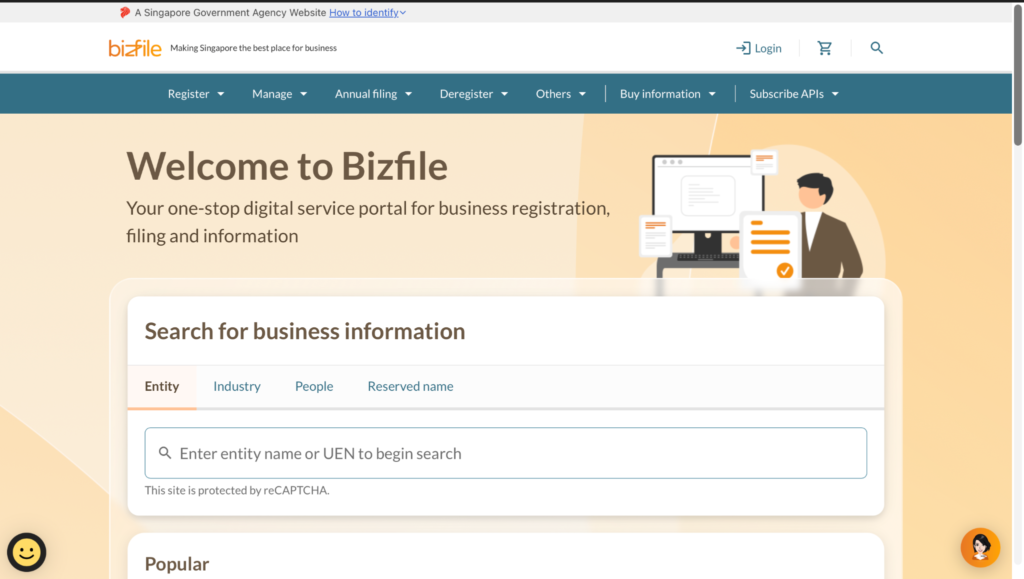Click the Singapore Government lion crest icon

point(125,12)
